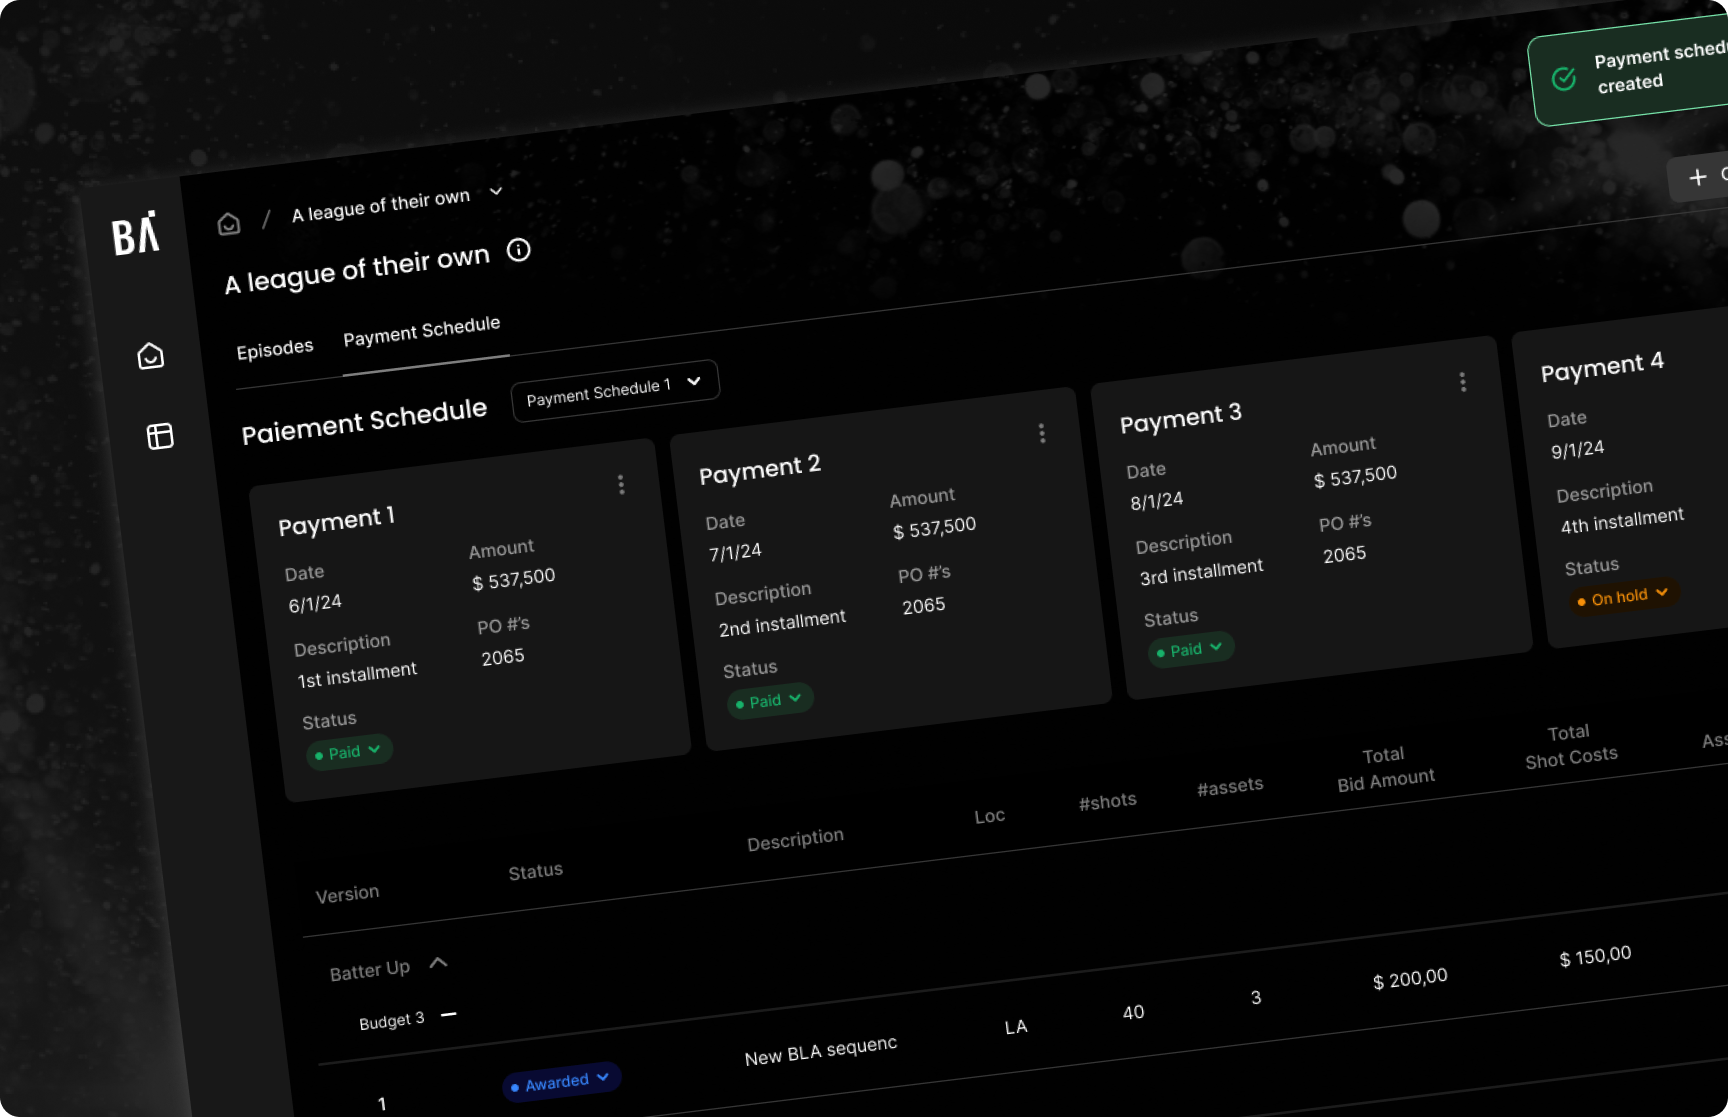Image resolution: width=1728 pixels, height=1117 pixels.
Task: Open the table layout icon in sidebar
Action: (160, 436)
